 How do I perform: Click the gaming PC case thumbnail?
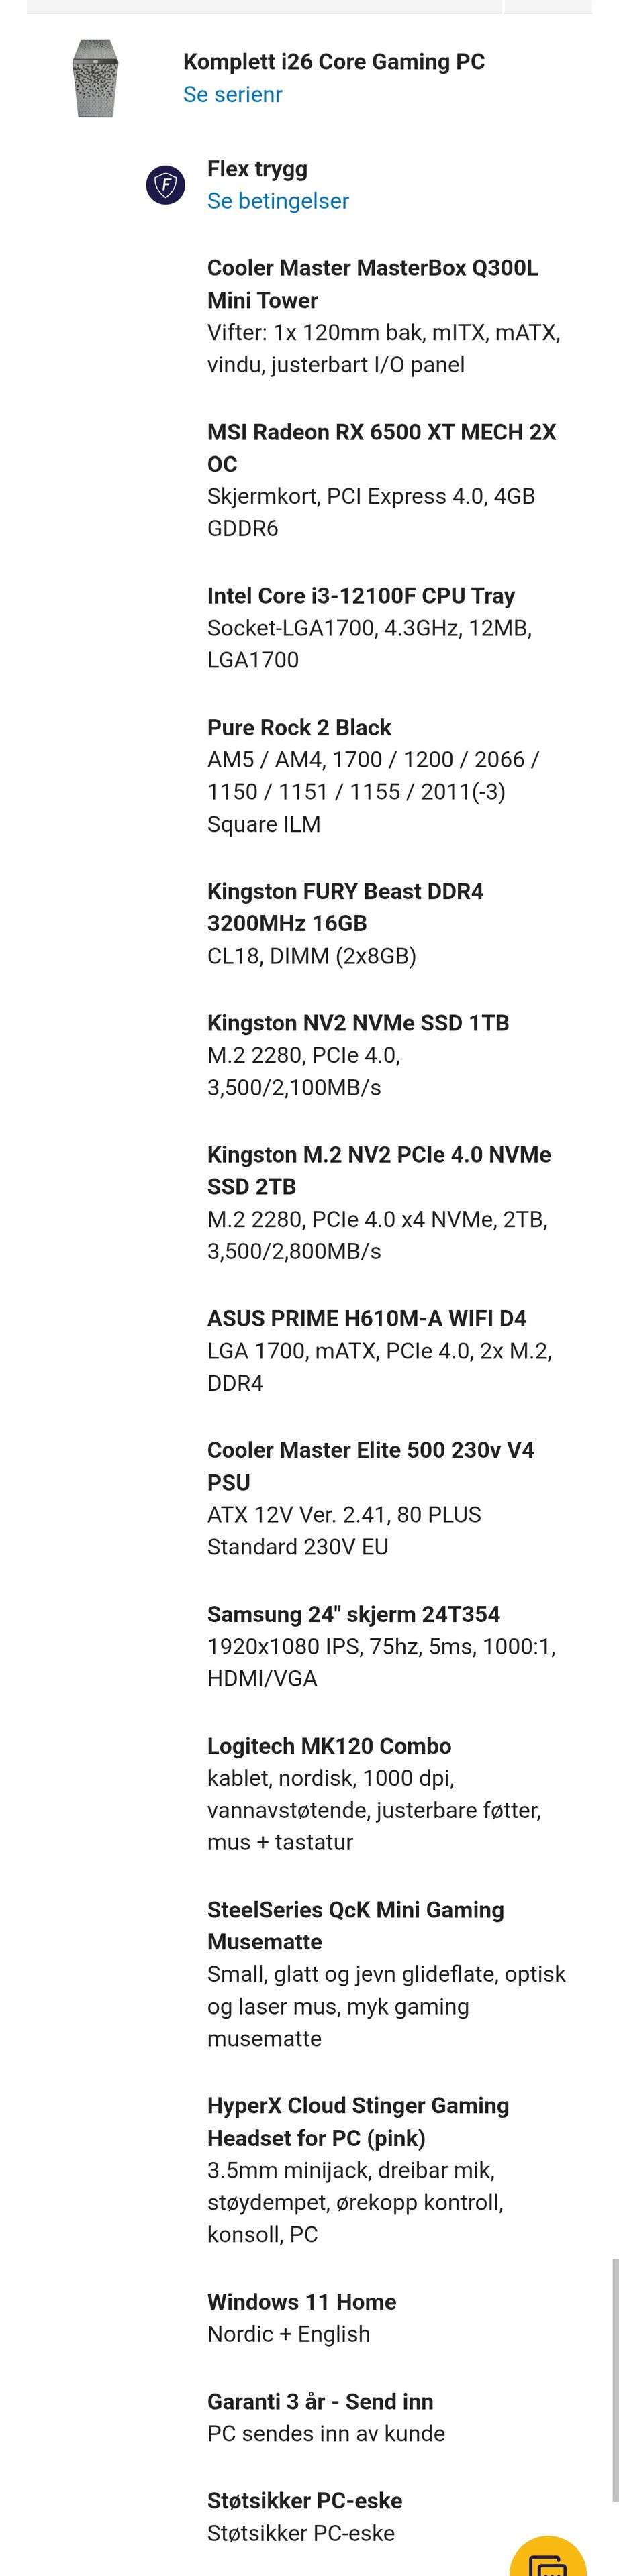[97, 78]
